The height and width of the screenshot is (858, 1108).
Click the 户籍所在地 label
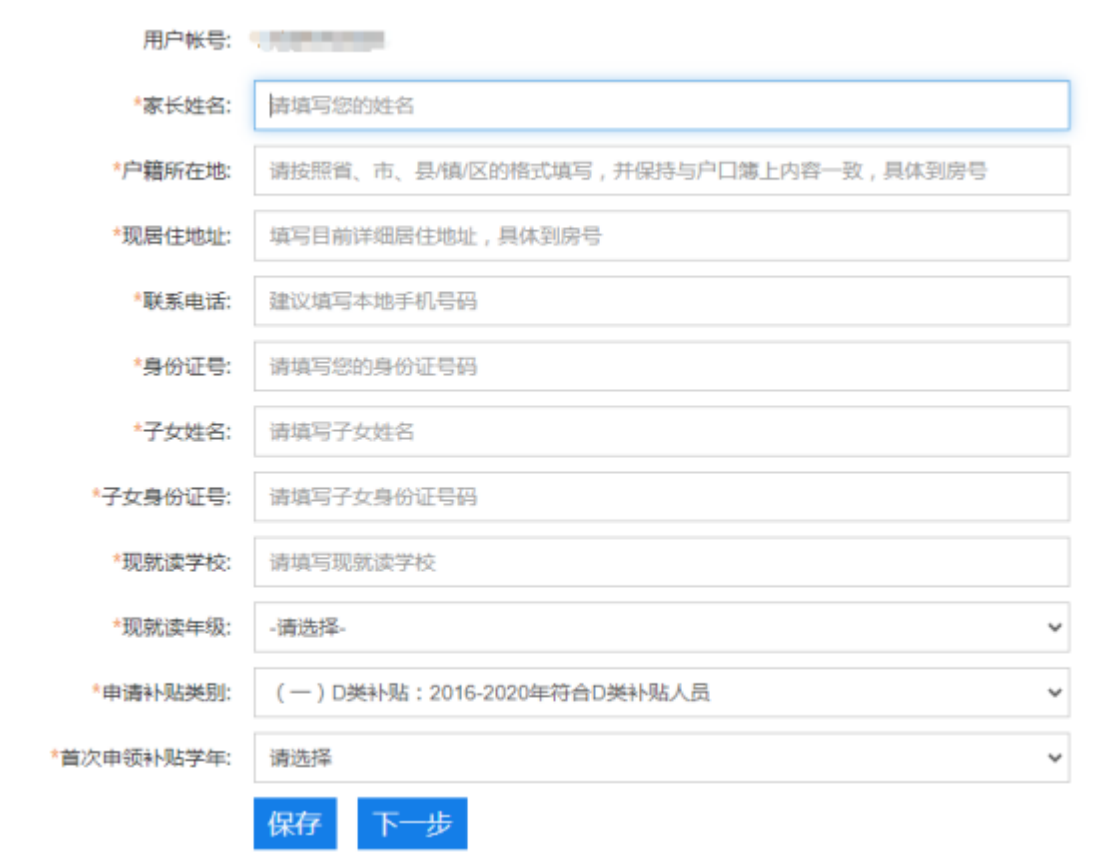point(172,170)
